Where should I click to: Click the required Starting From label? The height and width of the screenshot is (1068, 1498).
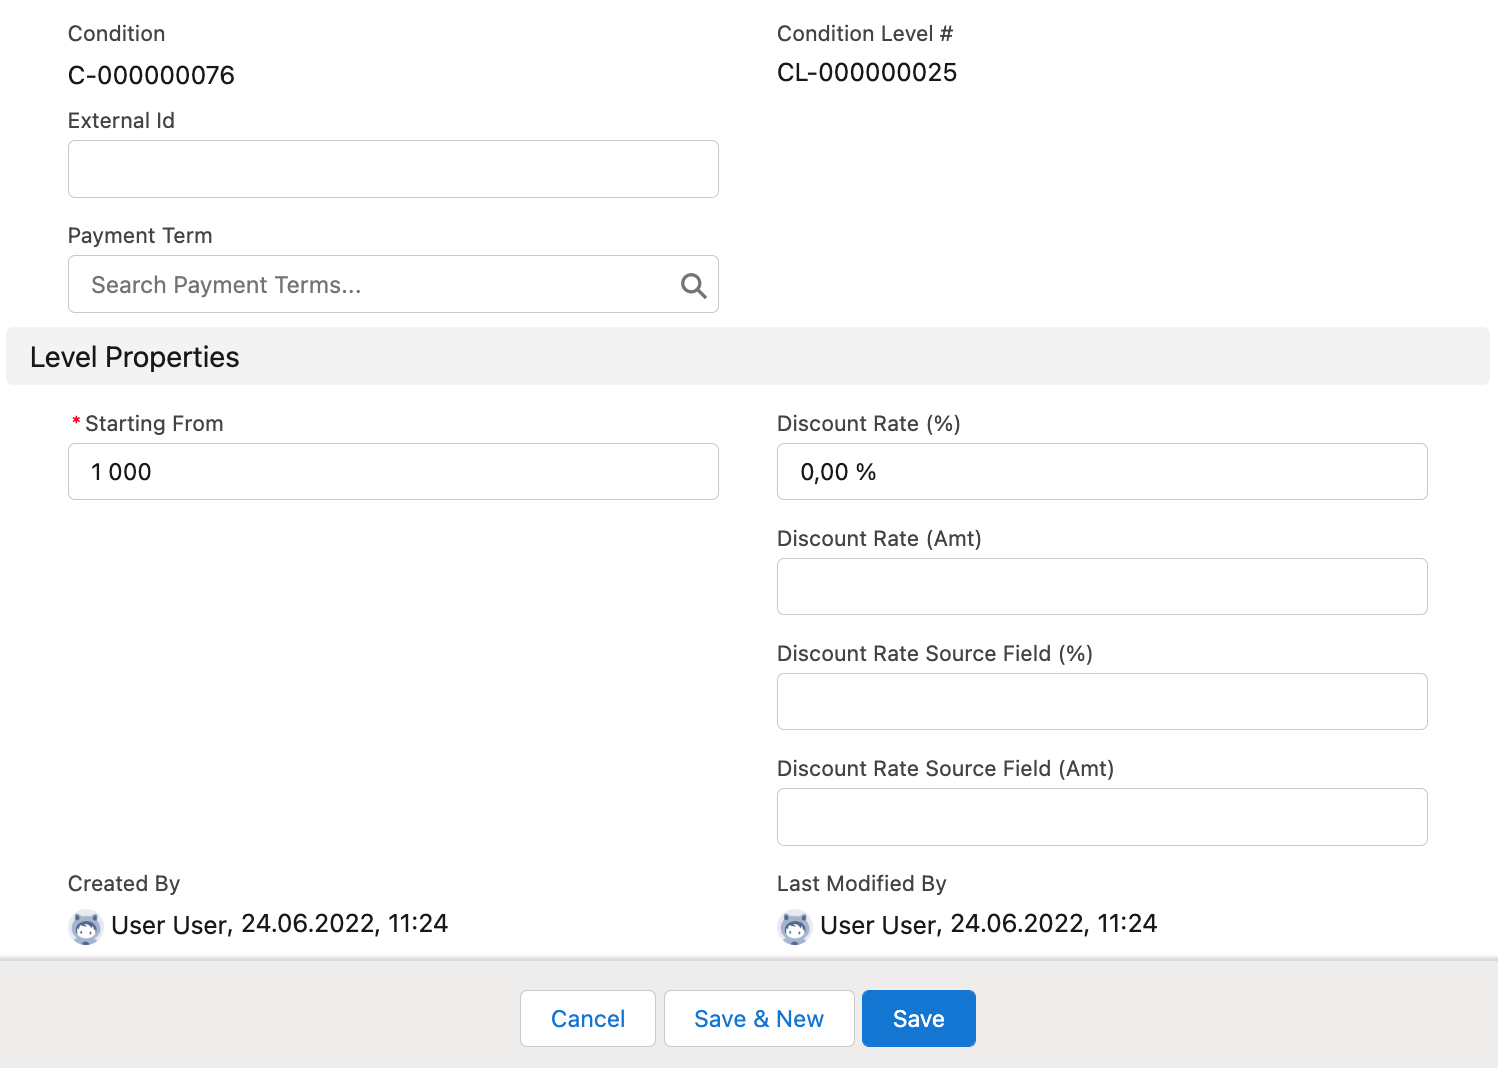pos(153,424)
